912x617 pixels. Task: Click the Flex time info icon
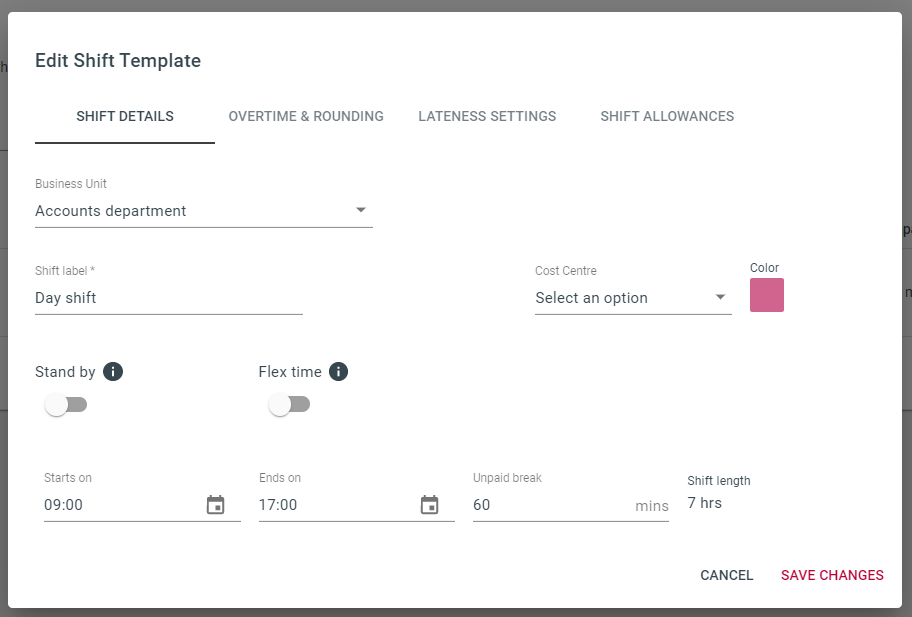click(x=339, y=372)
